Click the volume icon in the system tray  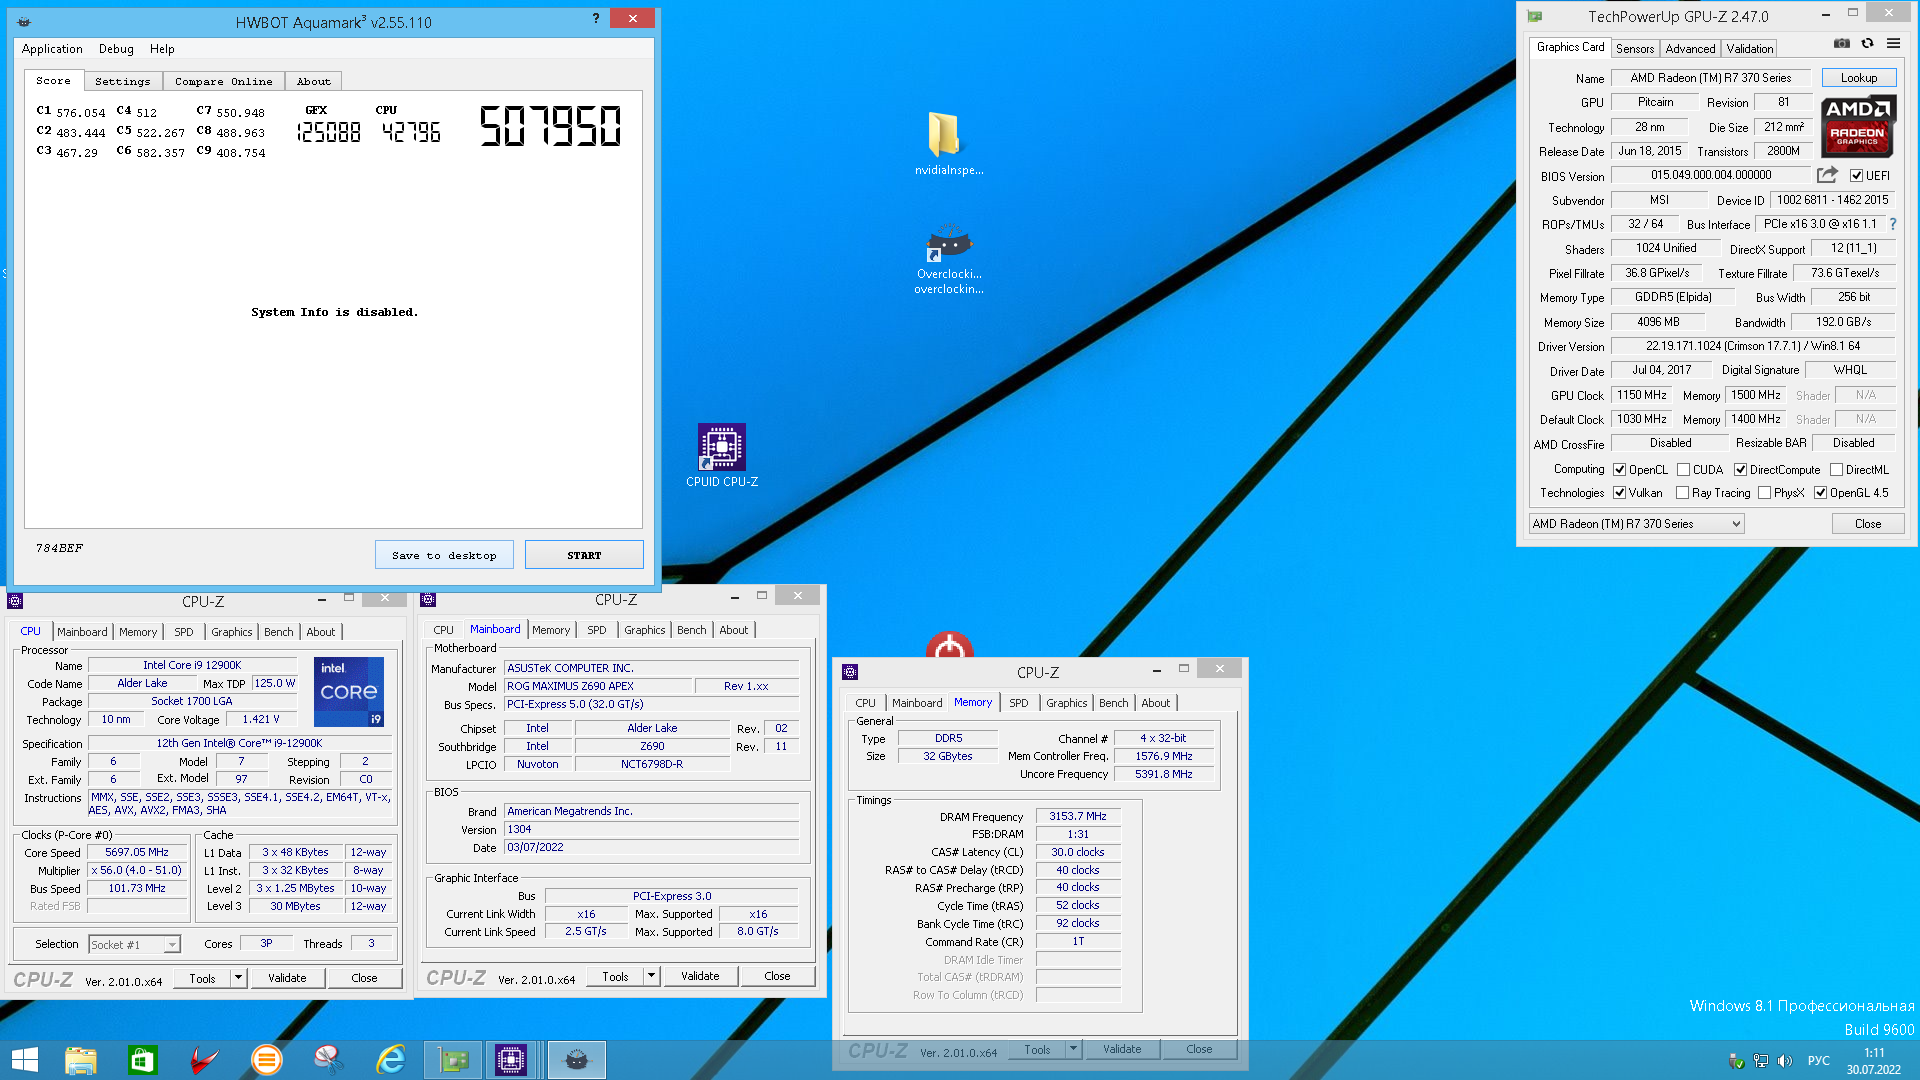pos(1784,1061)
